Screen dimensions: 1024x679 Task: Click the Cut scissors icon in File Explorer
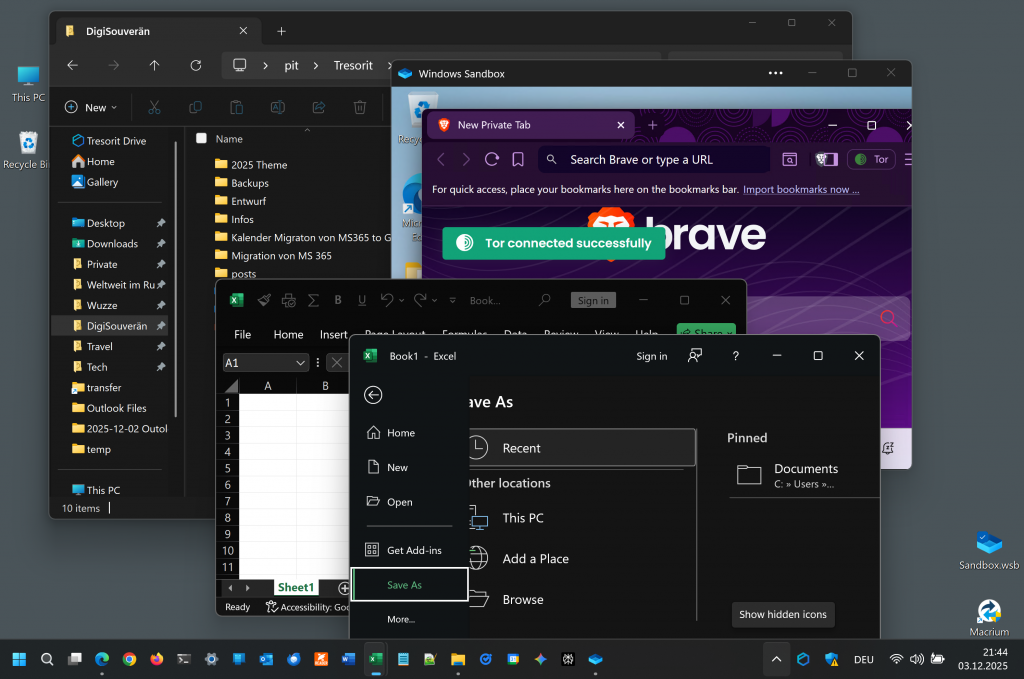154,107
